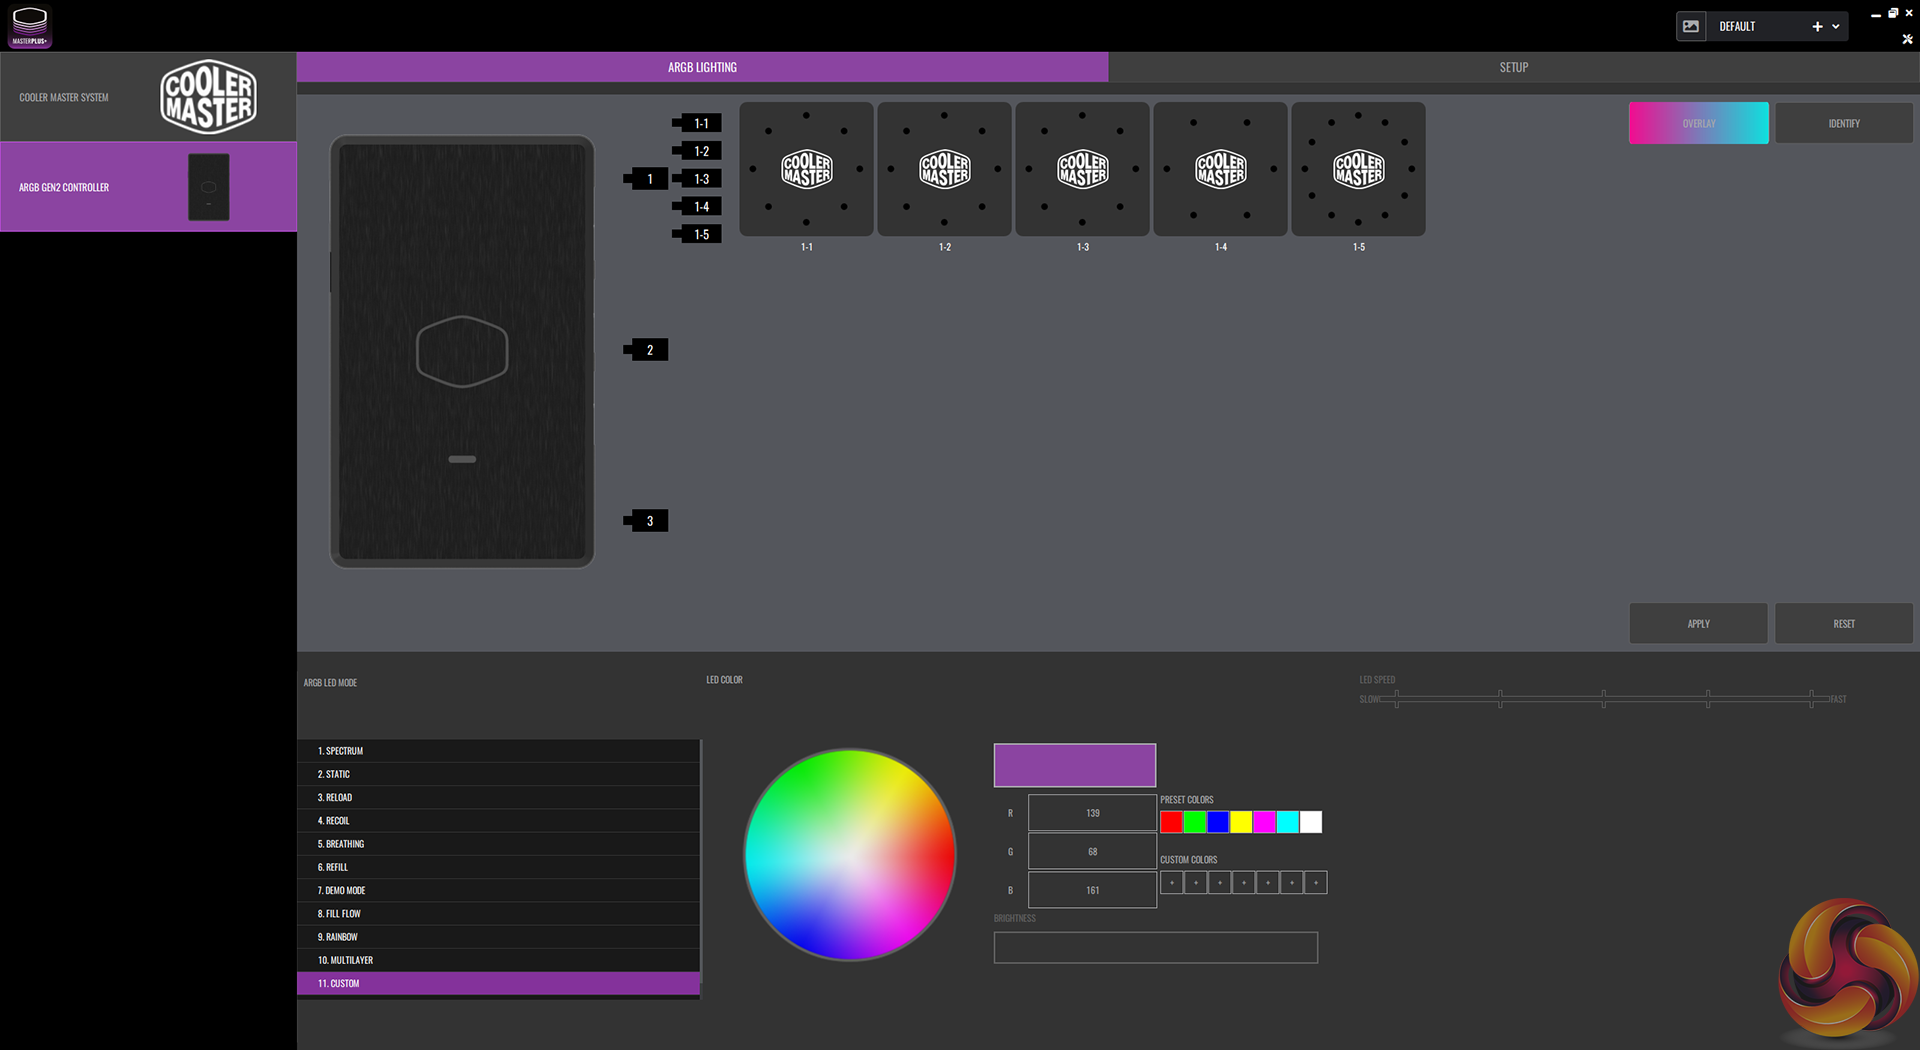The image size is (1920, 1050).
Task: Choose the fan device tile 1-2
Action: tap(944, 169)
